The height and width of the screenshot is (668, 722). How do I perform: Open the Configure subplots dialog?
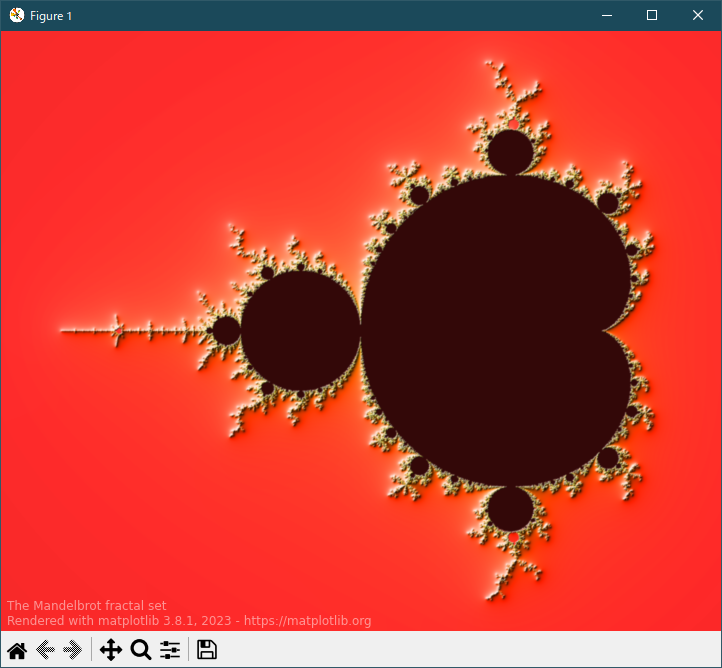(x=170, y=650)
